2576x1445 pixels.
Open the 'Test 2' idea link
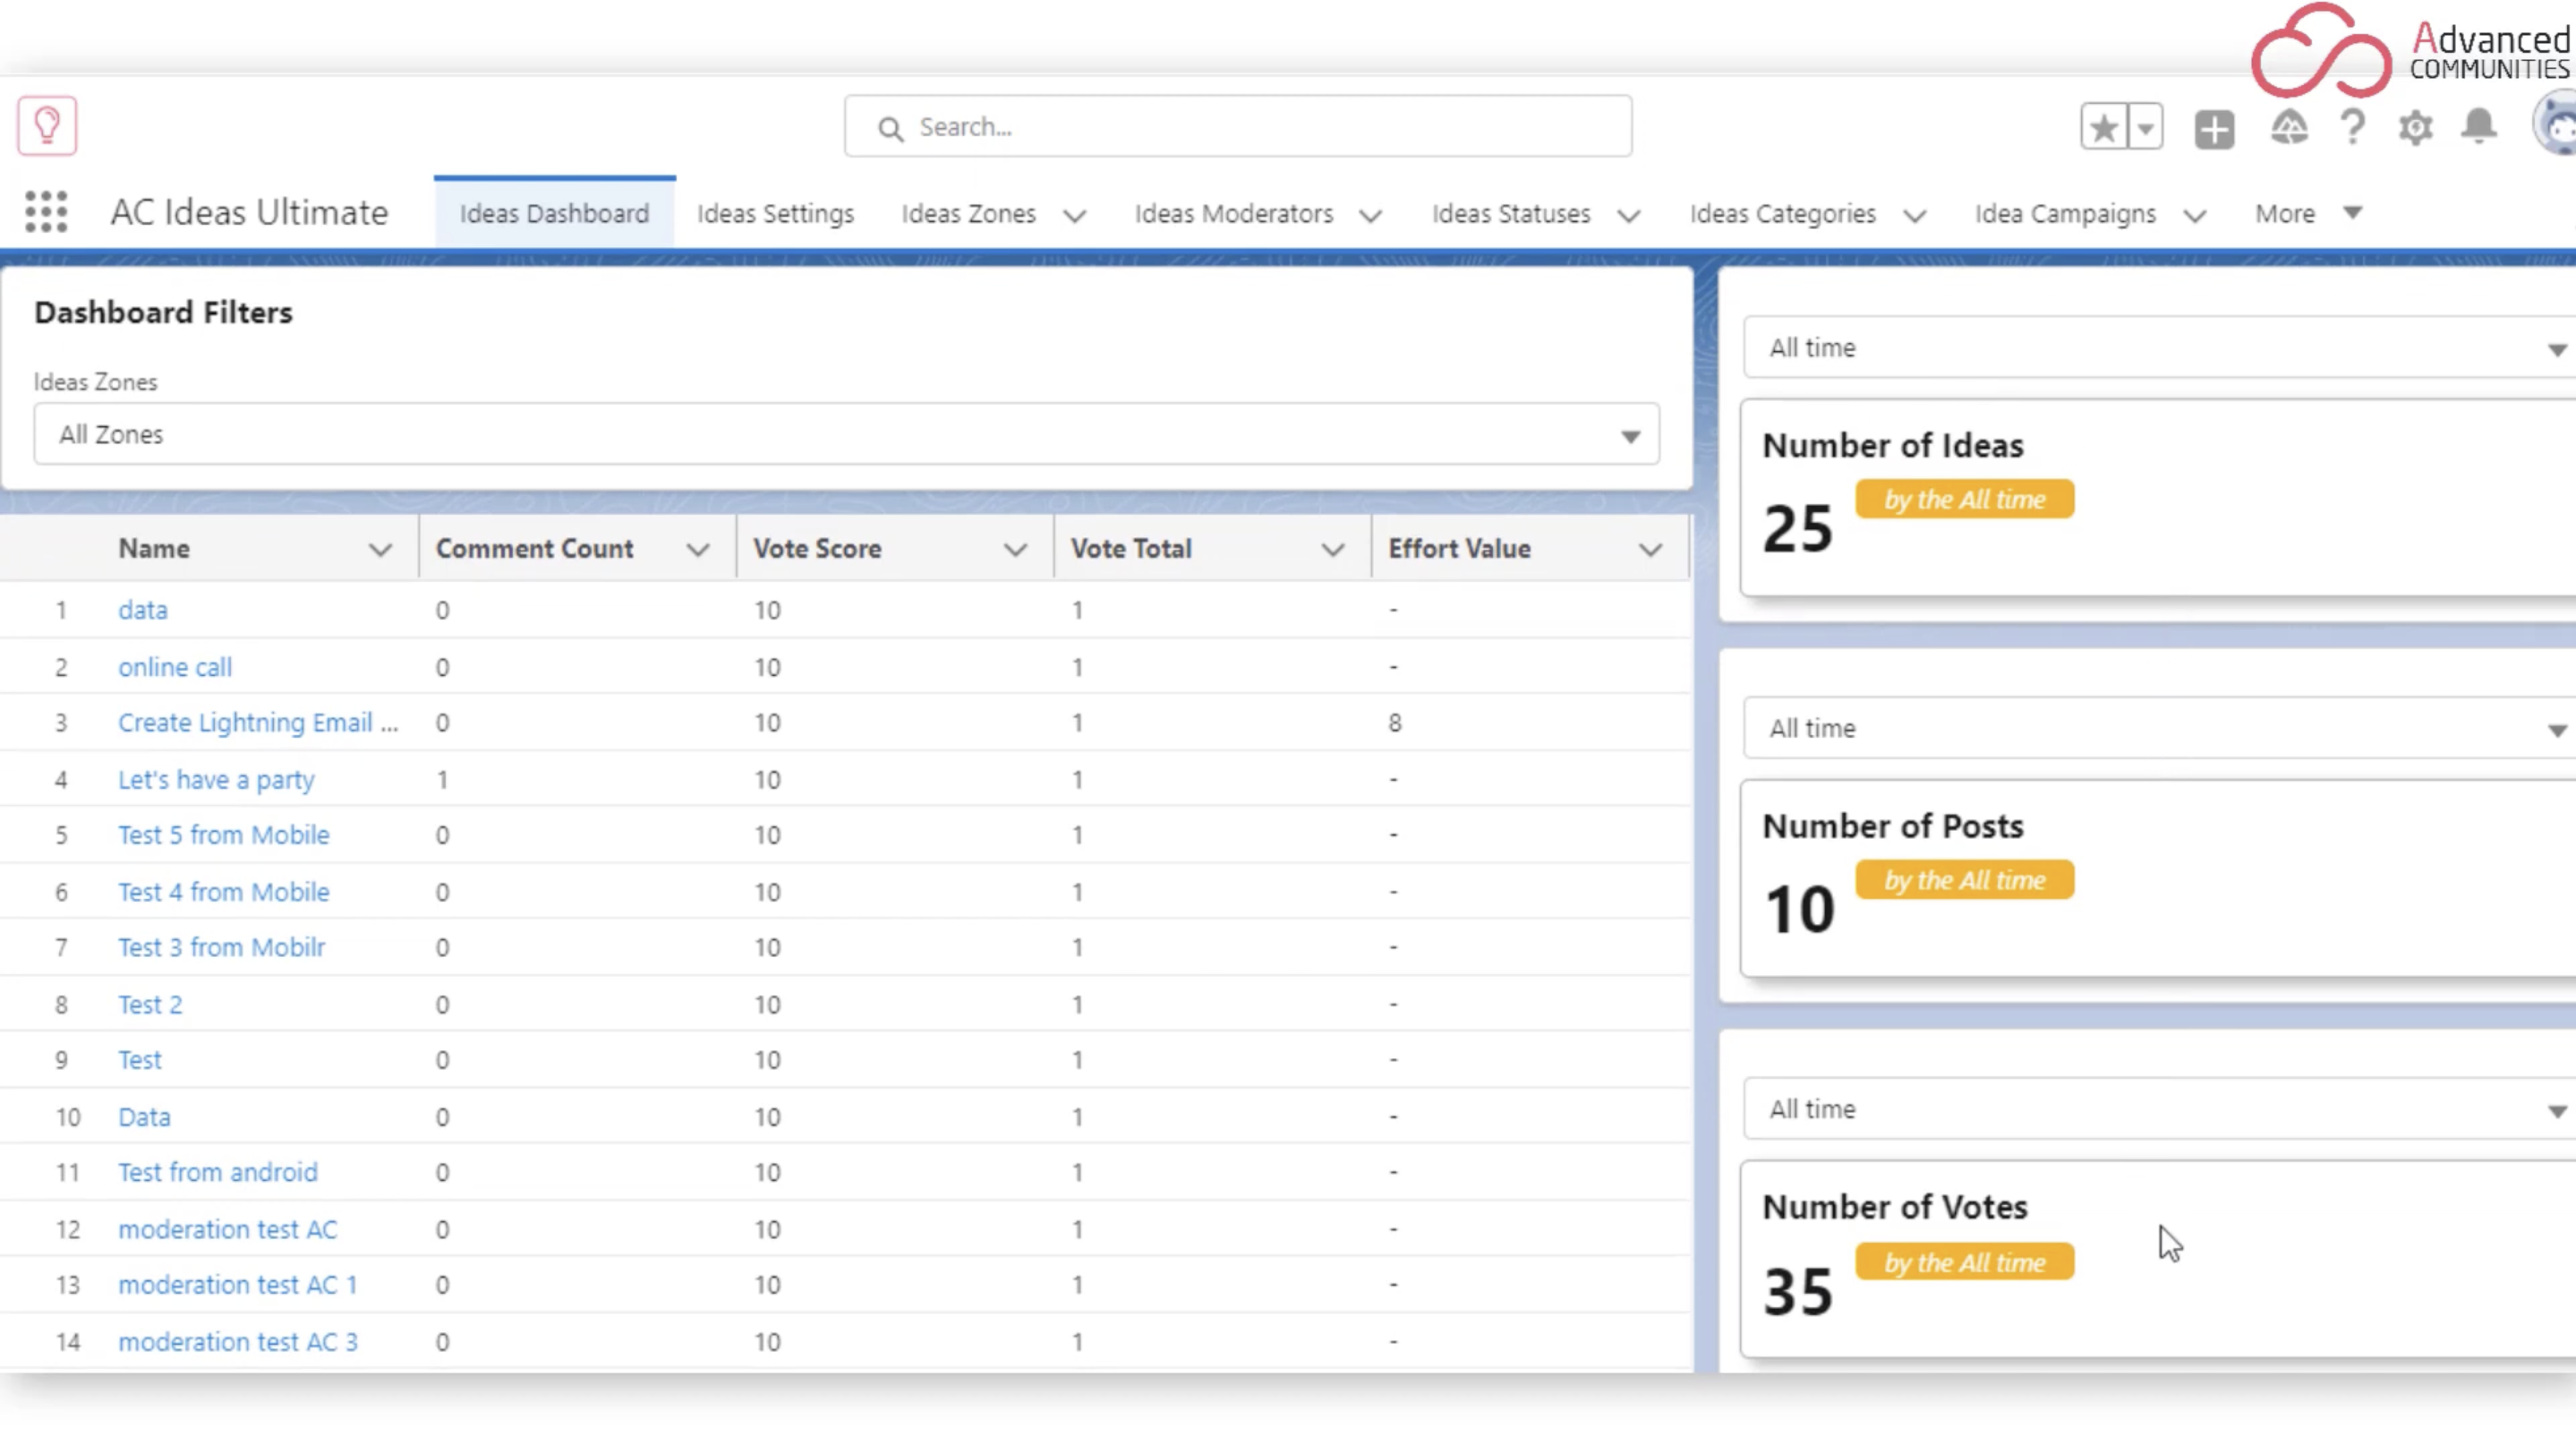click(150, 1004)
